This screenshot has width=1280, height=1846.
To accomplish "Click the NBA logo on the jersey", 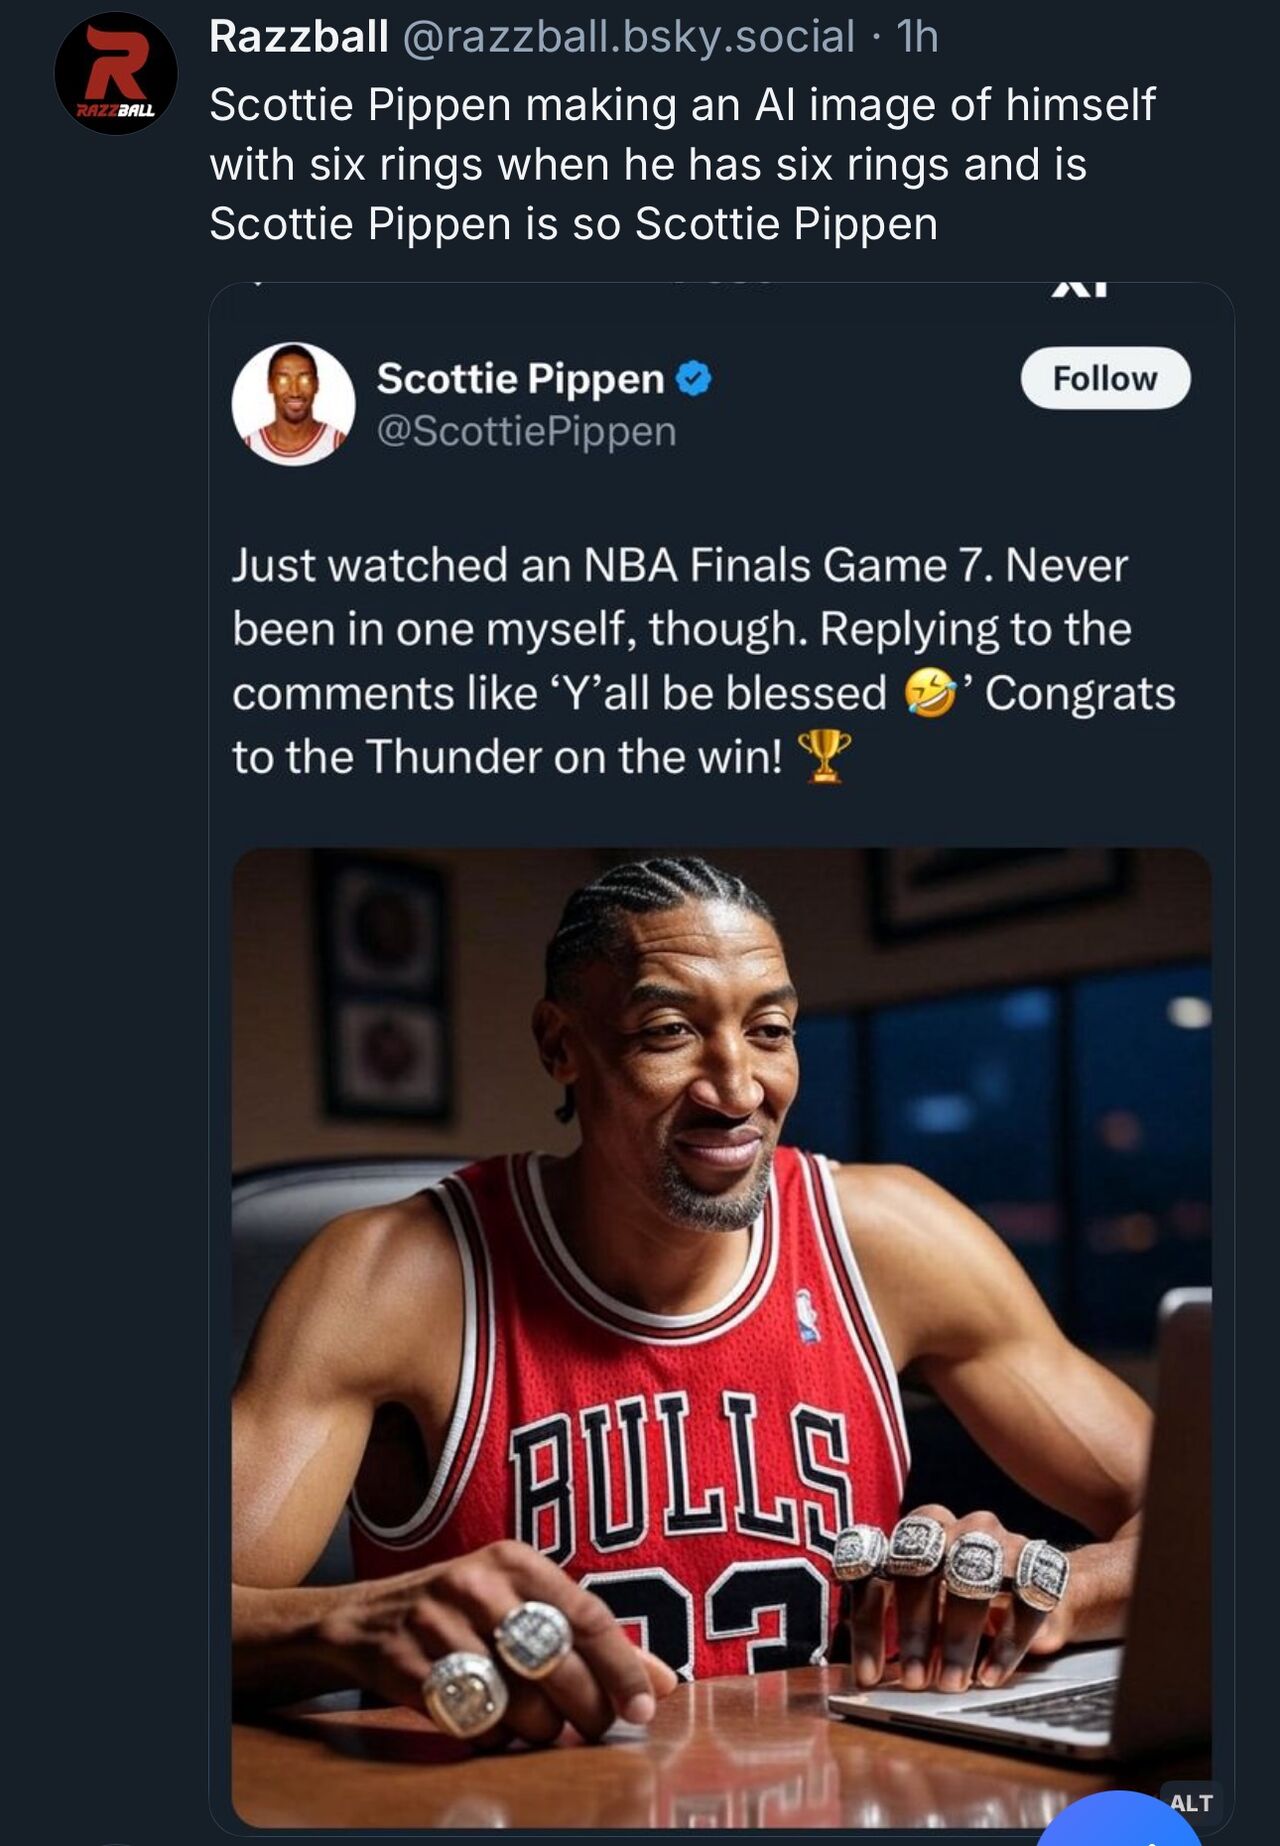I will tap(807, 1315).
